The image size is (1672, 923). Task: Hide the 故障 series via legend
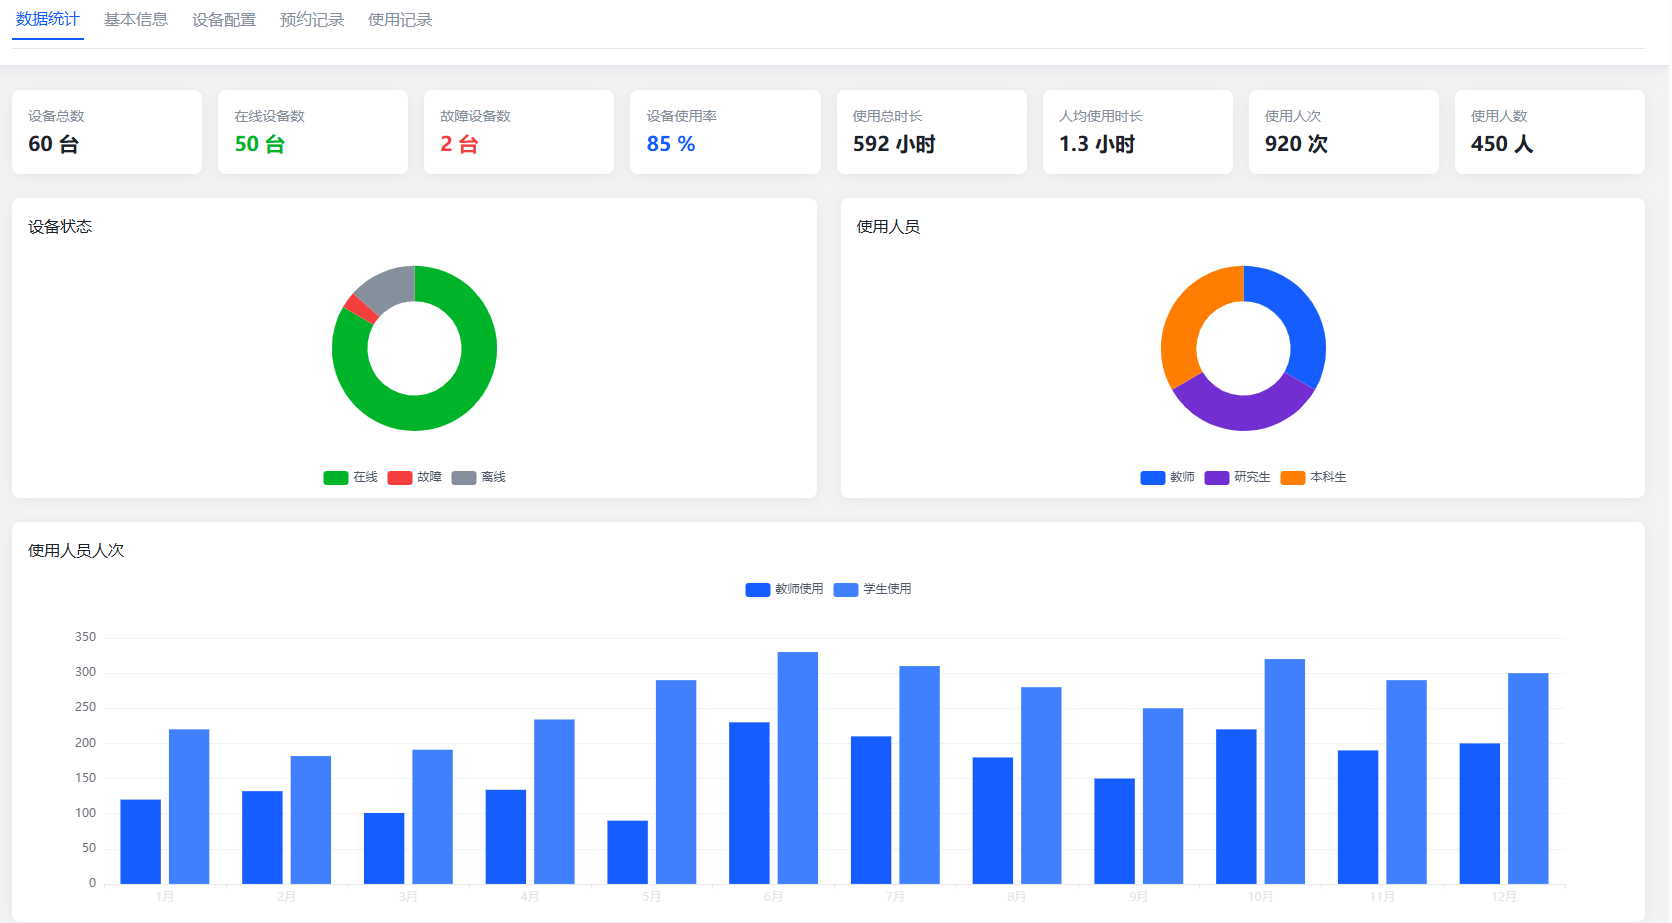click(415, 477)
